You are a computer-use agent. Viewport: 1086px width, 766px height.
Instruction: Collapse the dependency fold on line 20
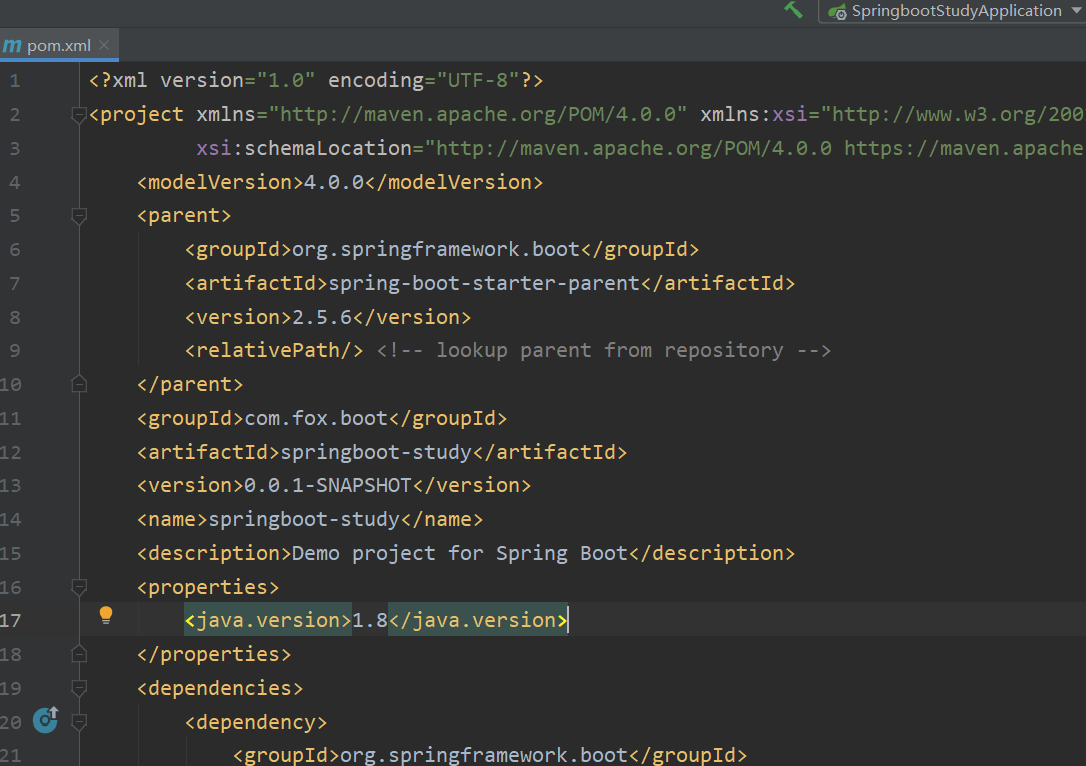point(79,722)
